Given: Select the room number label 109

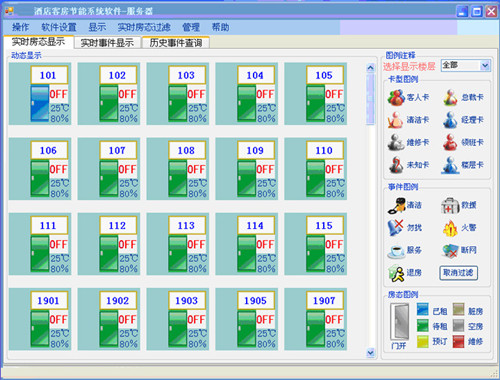Looking at the screenshot, I should pyautogui.click(x=255, y=150).
